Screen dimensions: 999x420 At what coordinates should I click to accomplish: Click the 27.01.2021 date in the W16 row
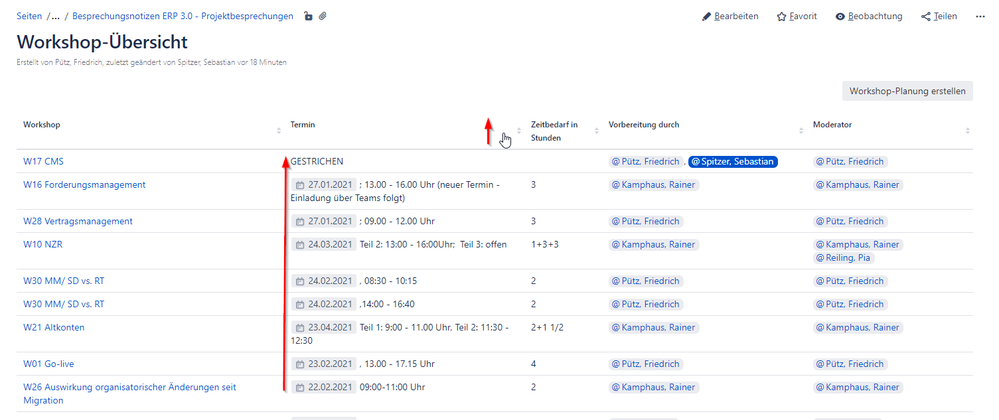pyautogui.click(x=324, y=185)
